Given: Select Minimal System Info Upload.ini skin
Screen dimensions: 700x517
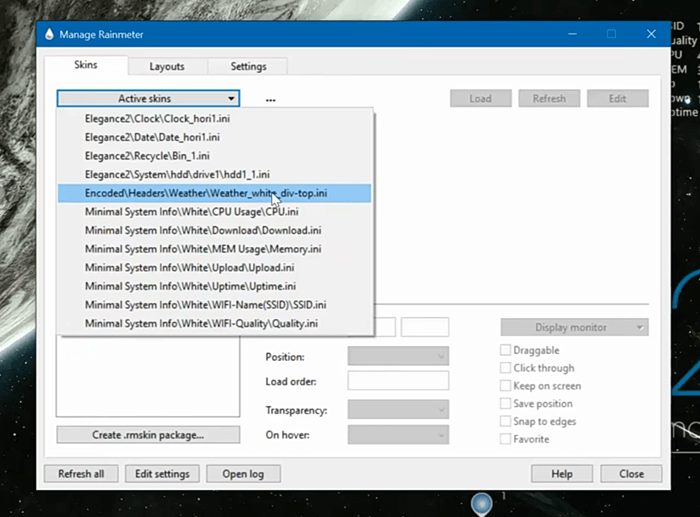Looking at the screenshot, I should 215,267.
